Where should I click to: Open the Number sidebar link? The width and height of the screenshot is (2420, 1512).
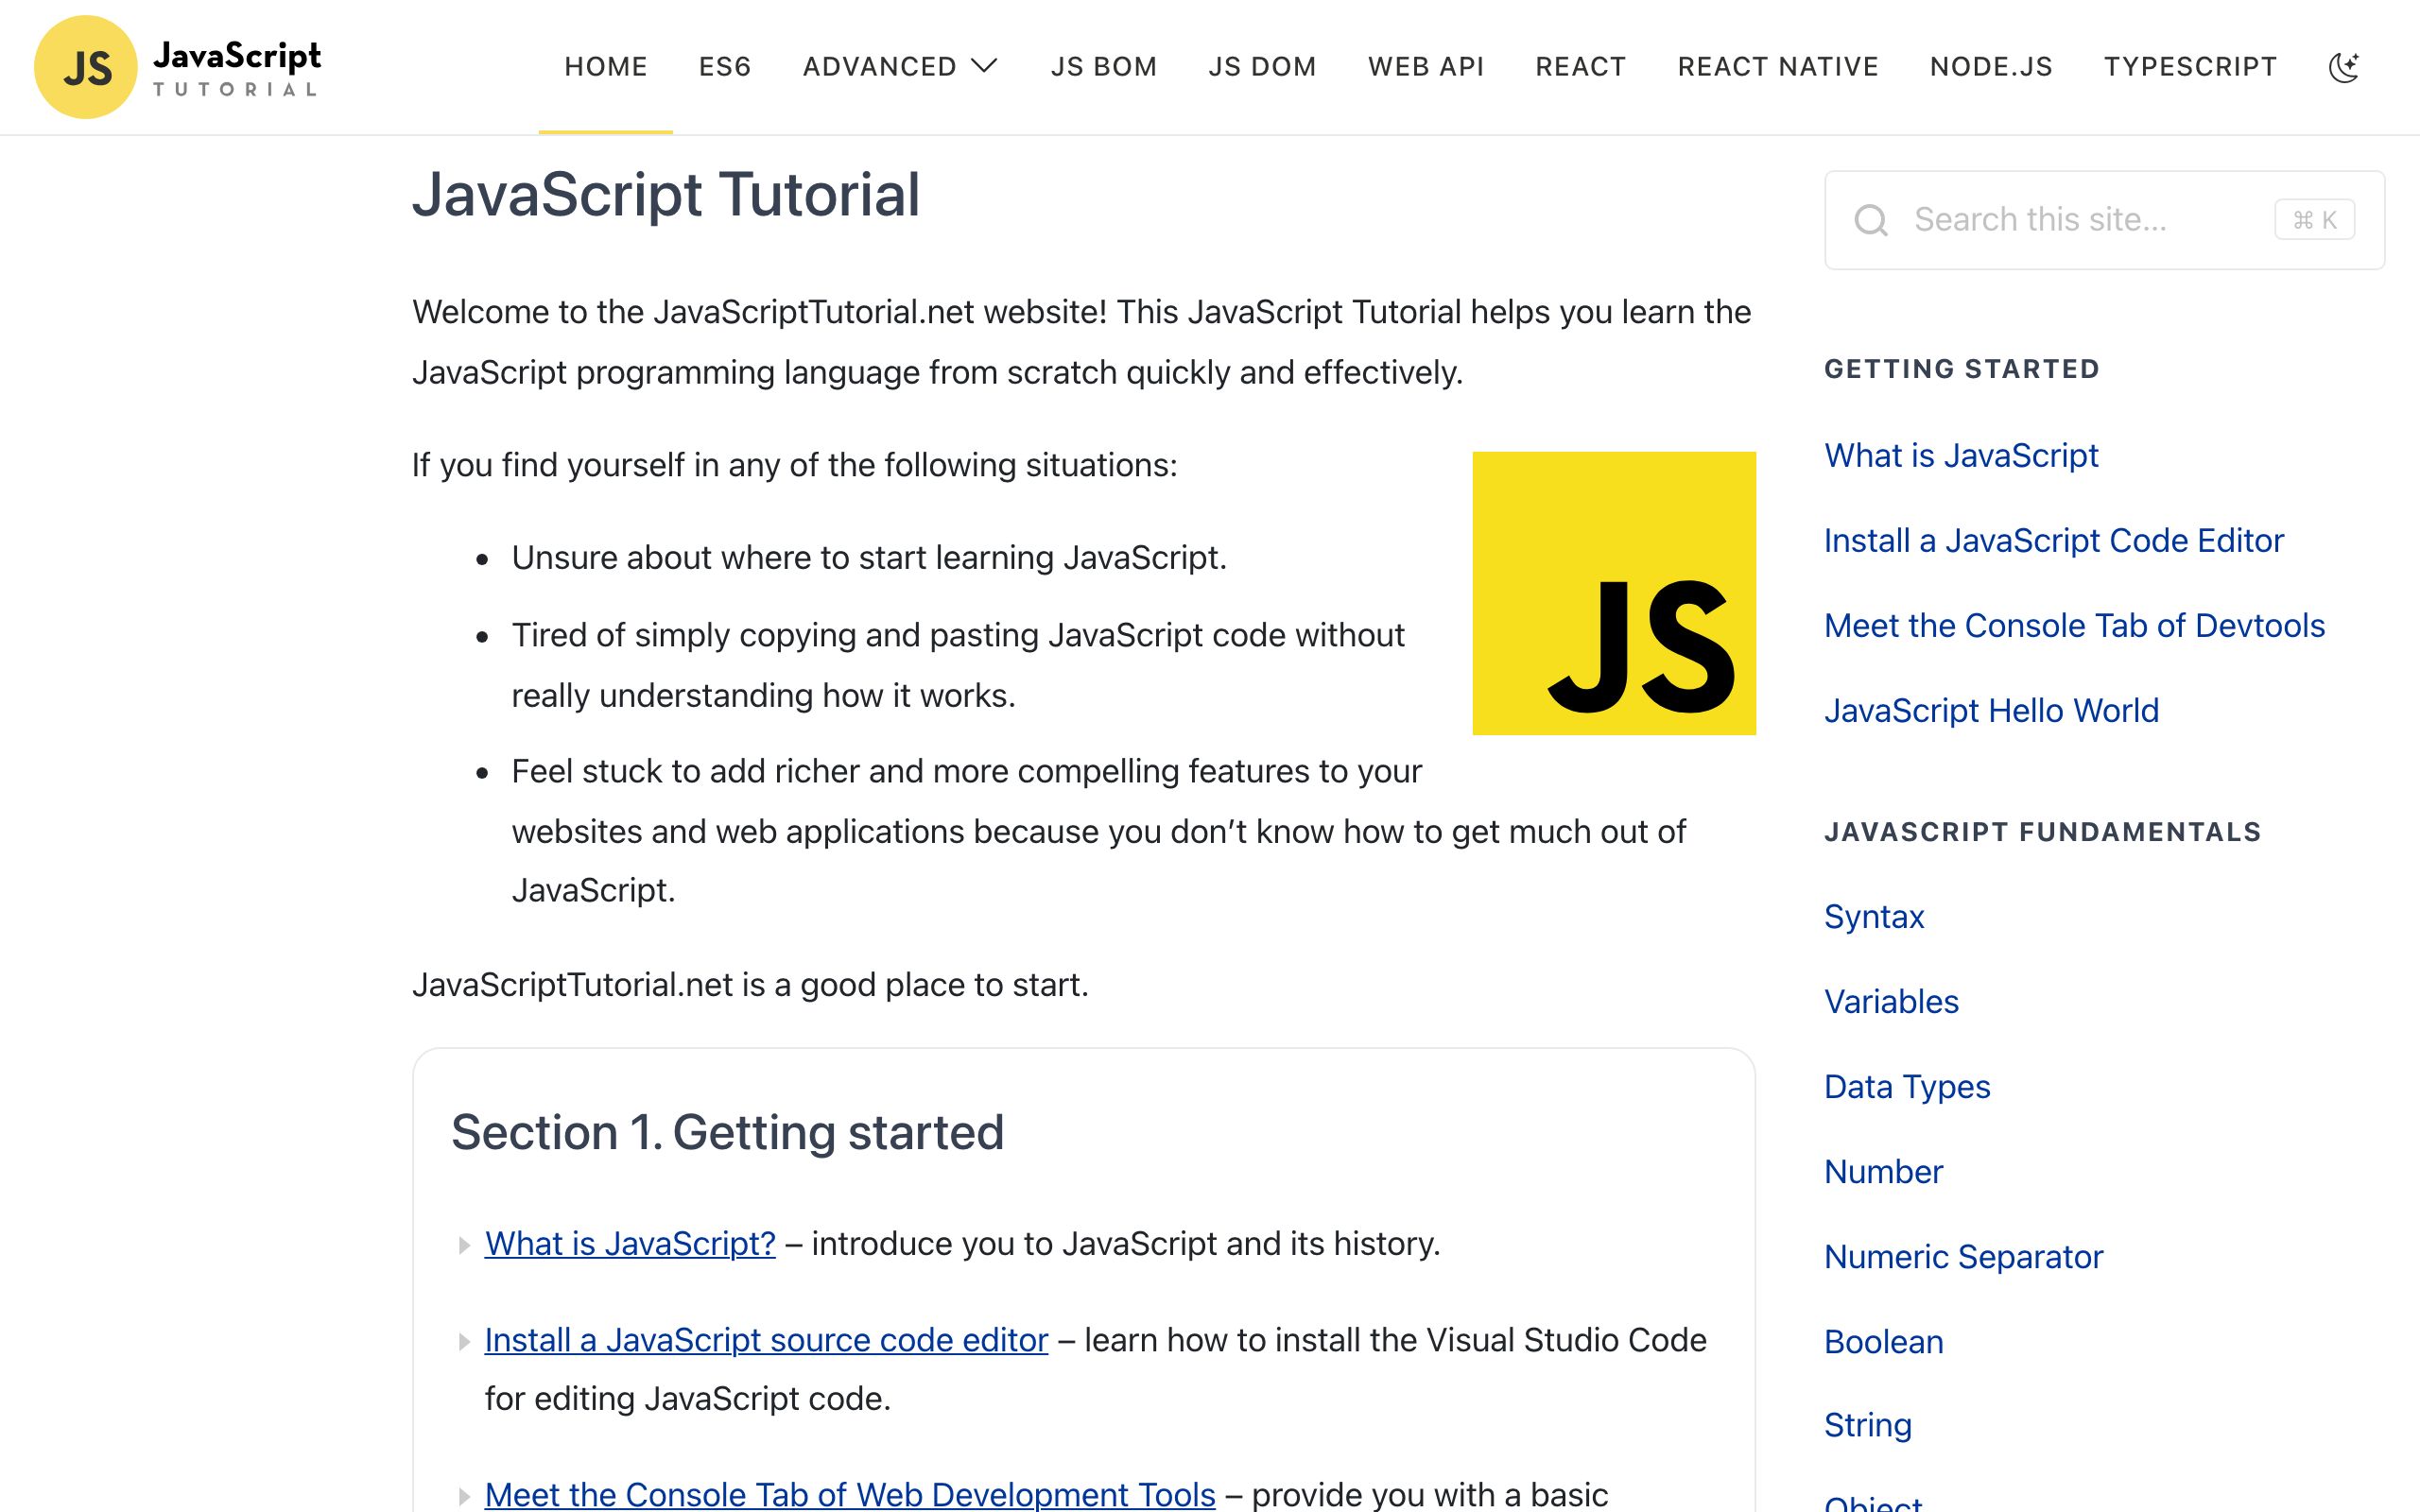tap(1883, 1172)
